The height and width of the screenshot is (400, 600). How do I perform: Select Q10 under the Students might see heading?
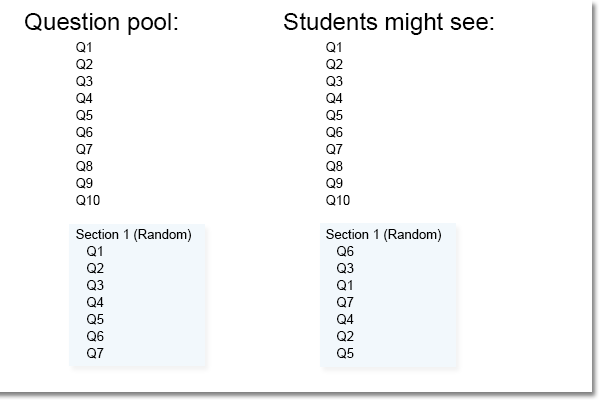coord(338,200)
